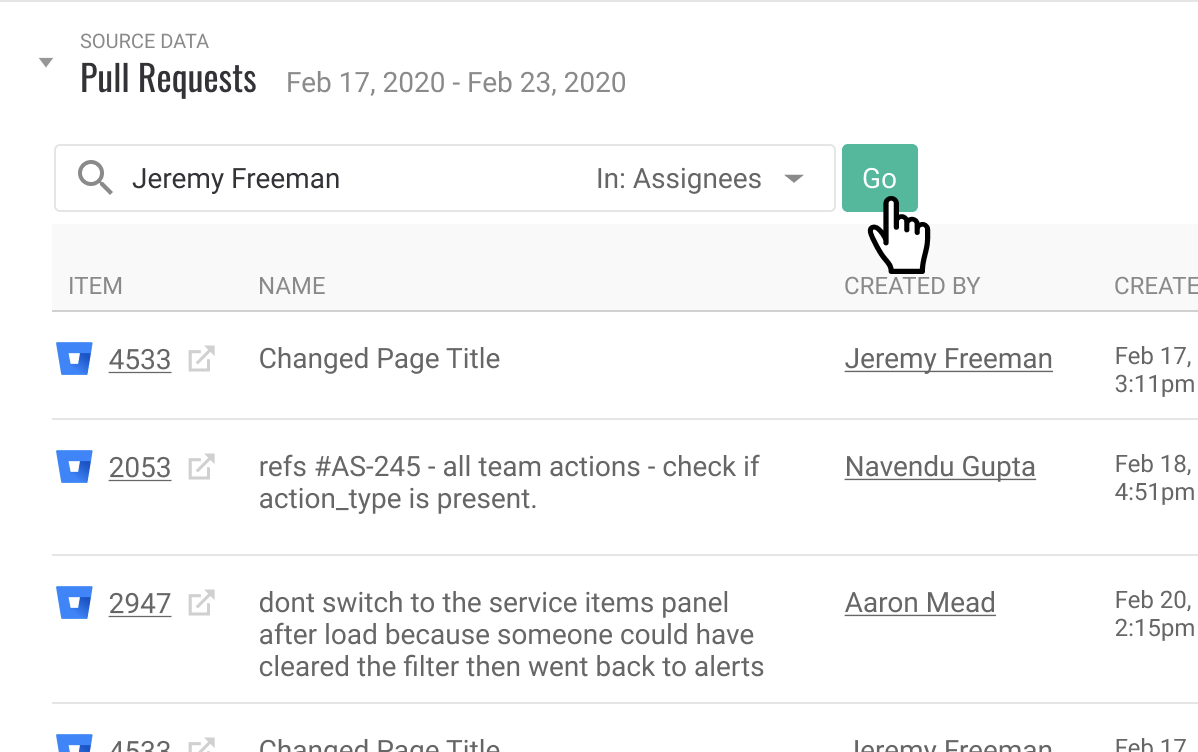Collapse the Pull Requests section triangle
The width and height of the screenshot is (1198, 752).
(45, 63)
